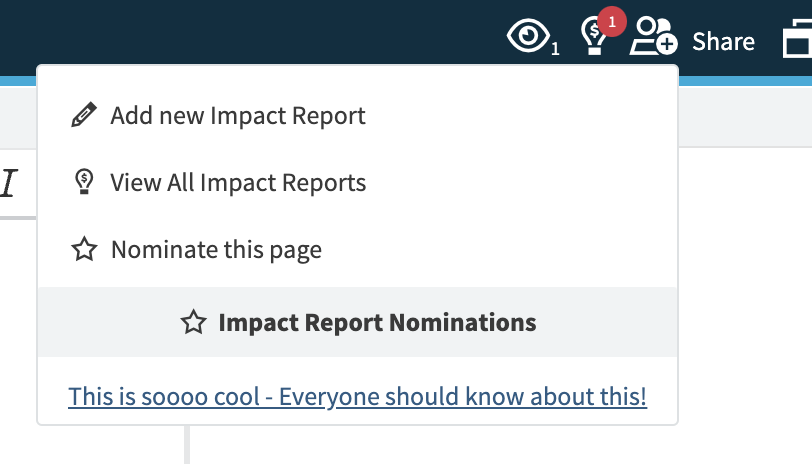
Task: Open the 'This is soooo cool' nomination link
Action: tap(357, 397)
